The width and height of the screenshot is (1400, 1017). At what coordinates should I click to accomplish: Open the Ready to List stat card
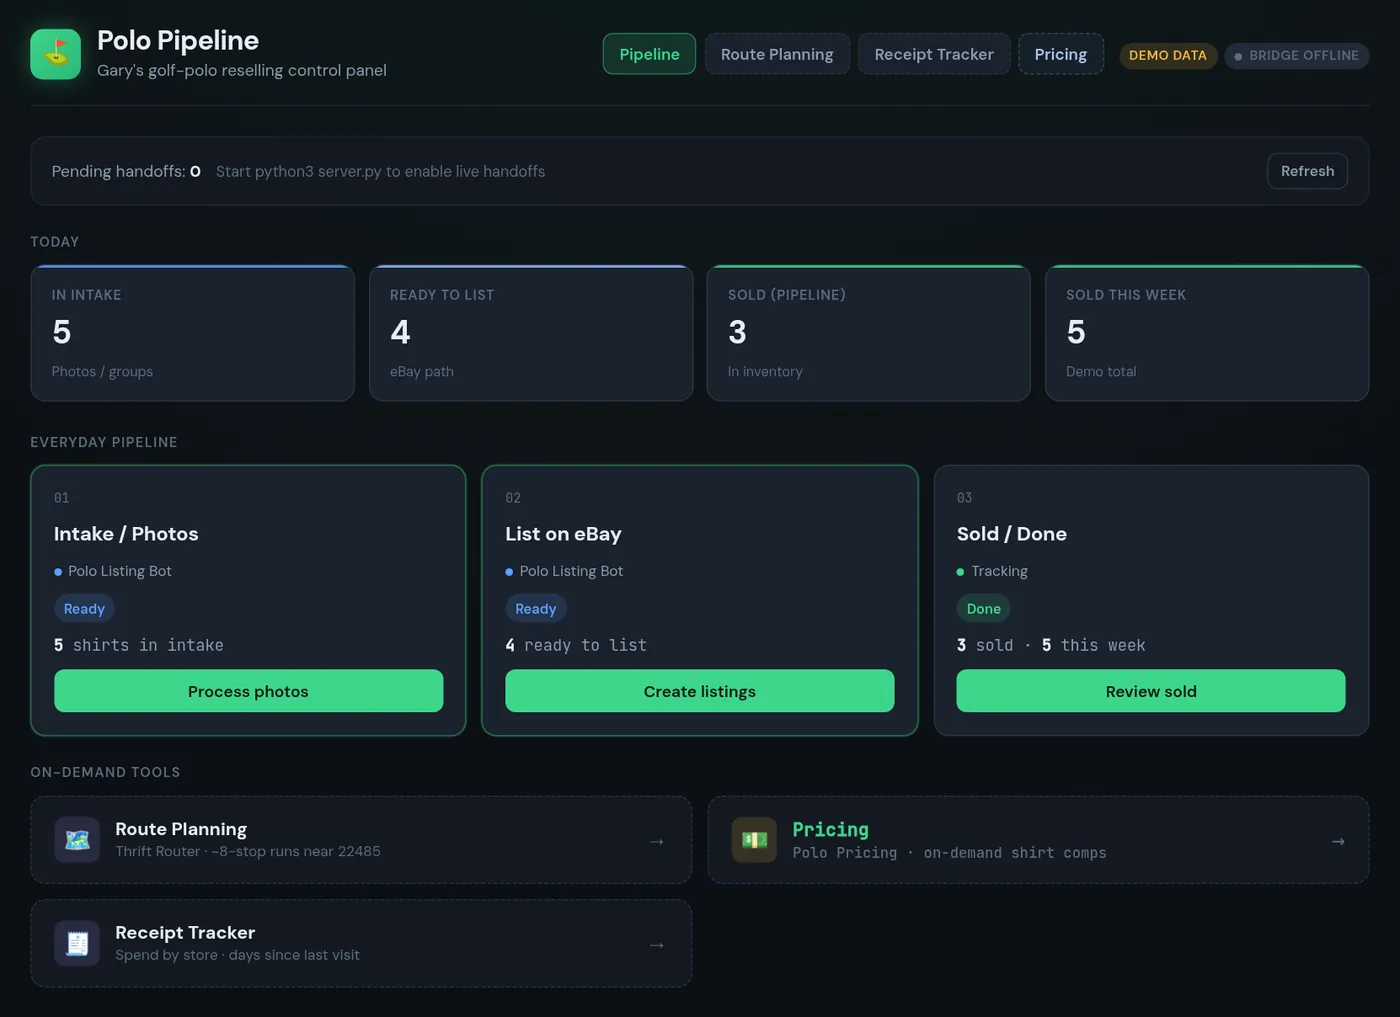pyautogui.click(x=531, y=333)
